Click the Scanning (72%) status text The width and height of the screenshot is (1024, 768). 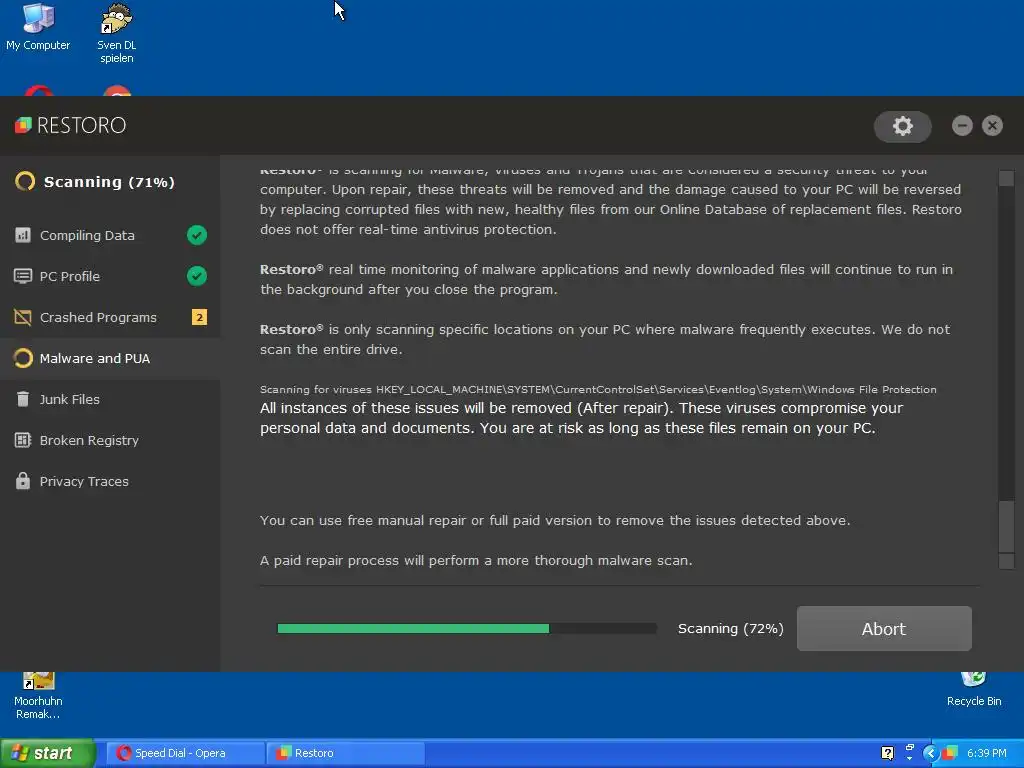[x=730, y=628]
